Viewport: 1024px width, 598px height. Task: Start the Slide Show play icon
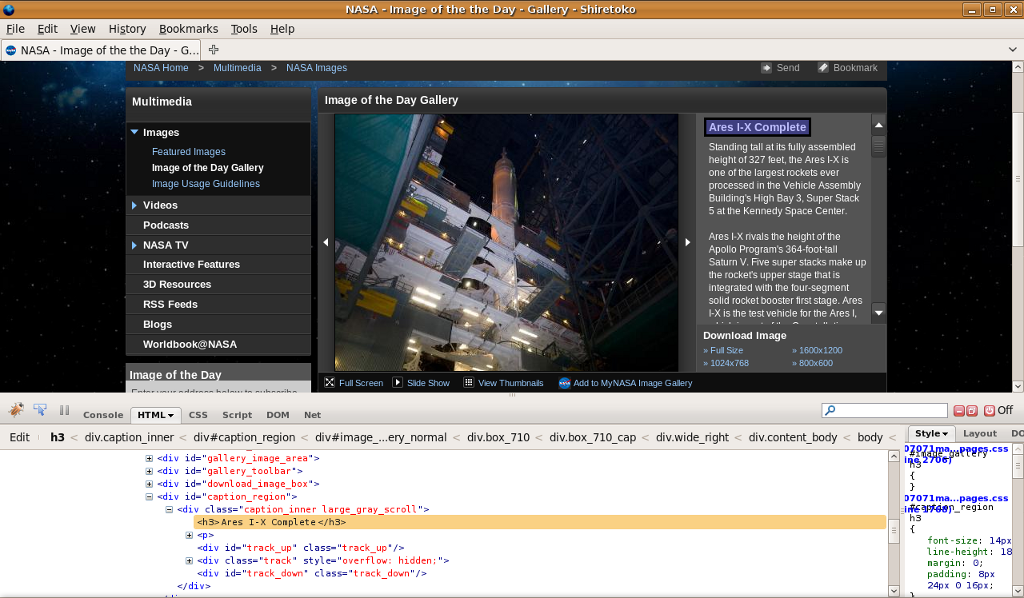(398, 383)
